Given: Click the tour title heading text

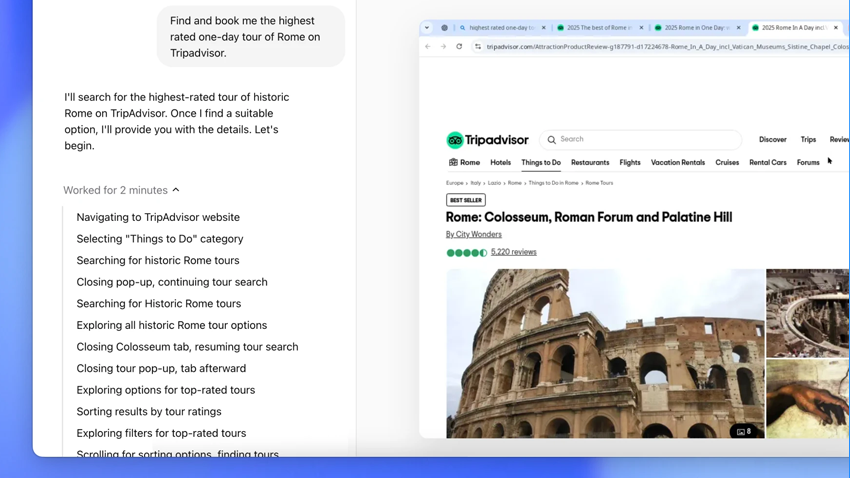Looking at the screenshot, I should click(589, 217).
